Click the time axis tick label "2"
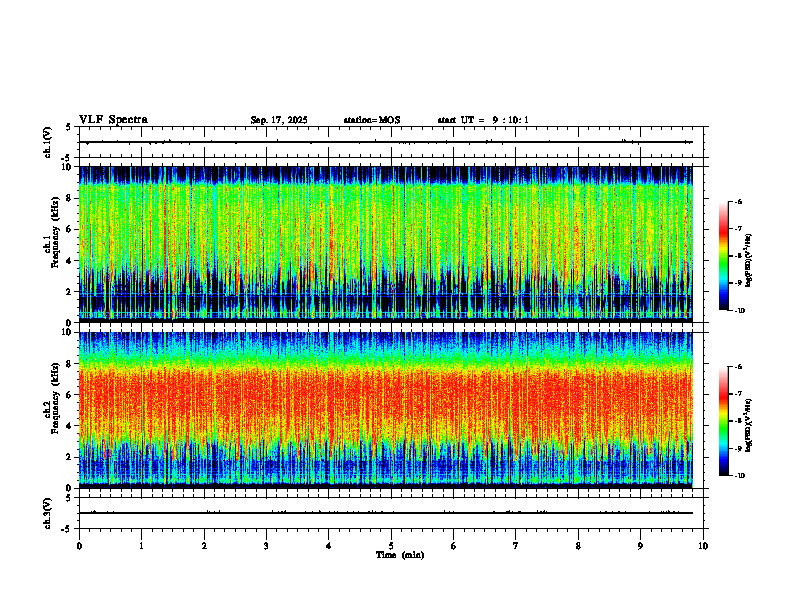 [204, 546]
